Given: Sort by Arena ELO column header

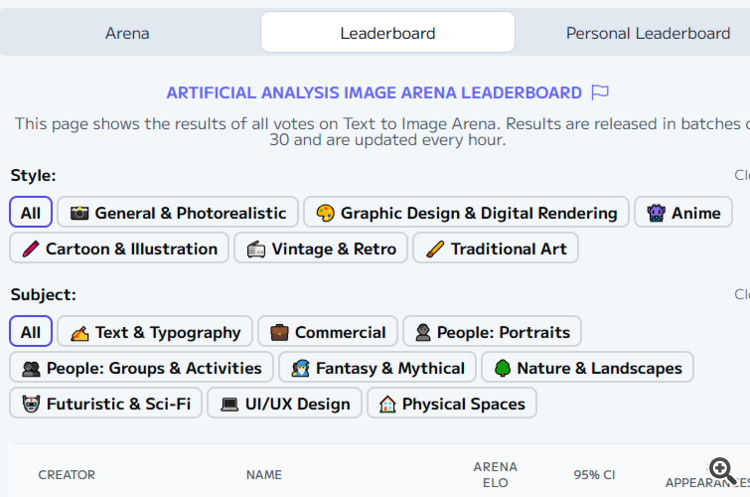Looking at the screenshot, I should click(495, 475).
